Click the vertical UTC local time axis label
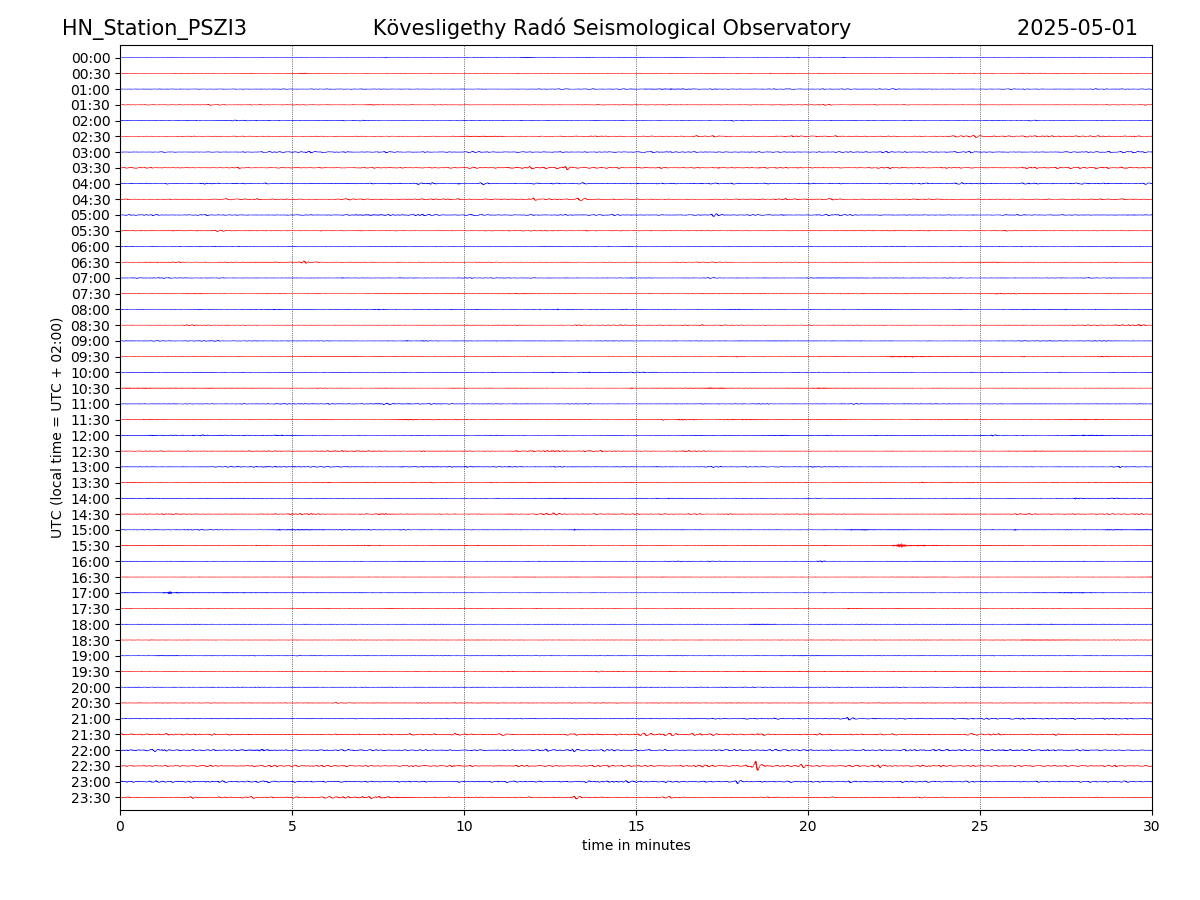The image size is (1200, 900). [x=57, y=428]
